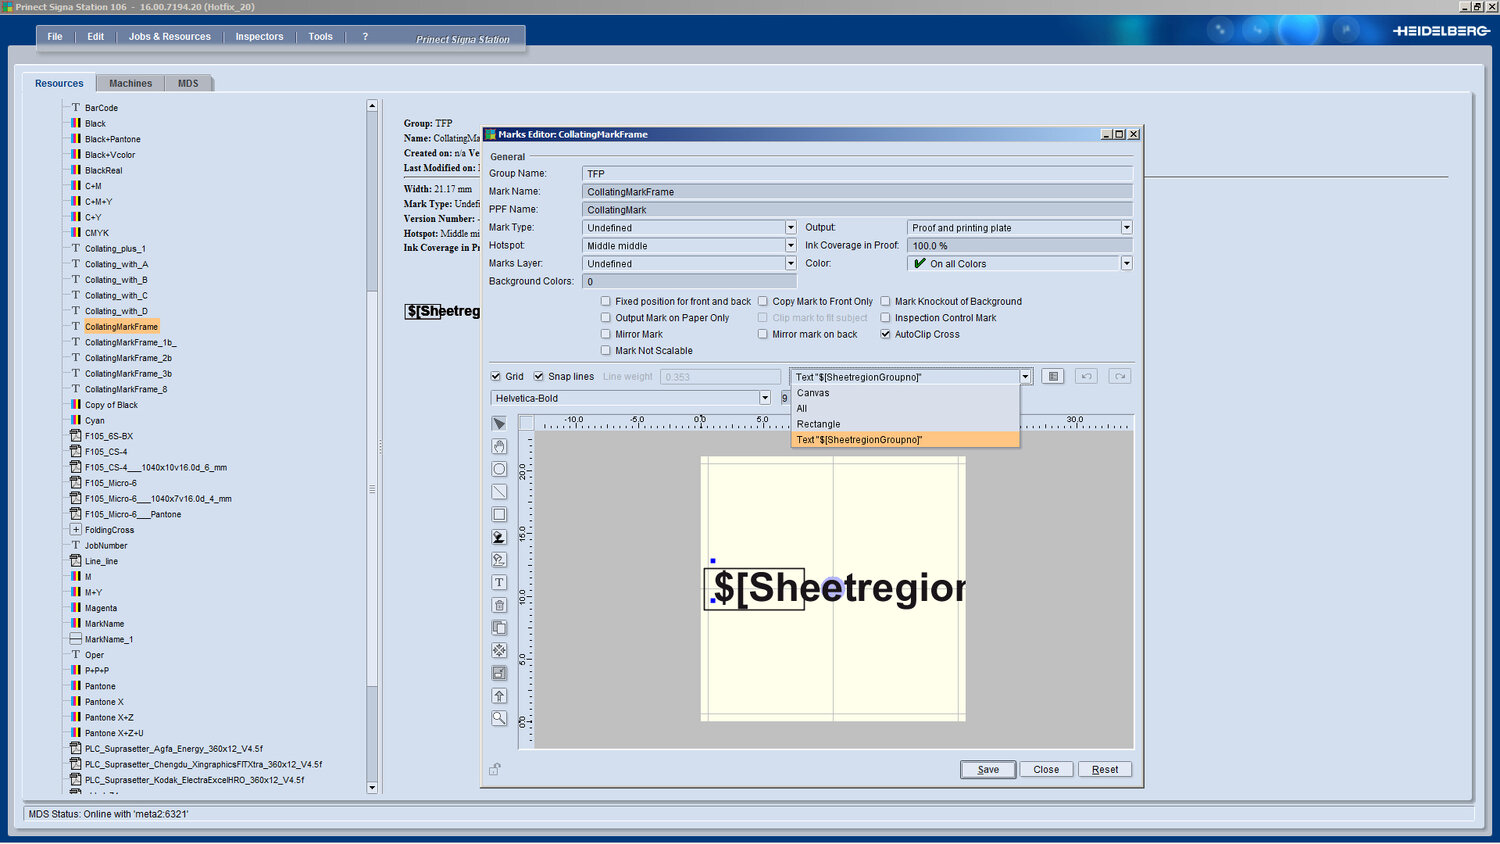Select the arrow selection tool
The width and height of the screenshot is (1500, 844).
click(x=499, y=424)
